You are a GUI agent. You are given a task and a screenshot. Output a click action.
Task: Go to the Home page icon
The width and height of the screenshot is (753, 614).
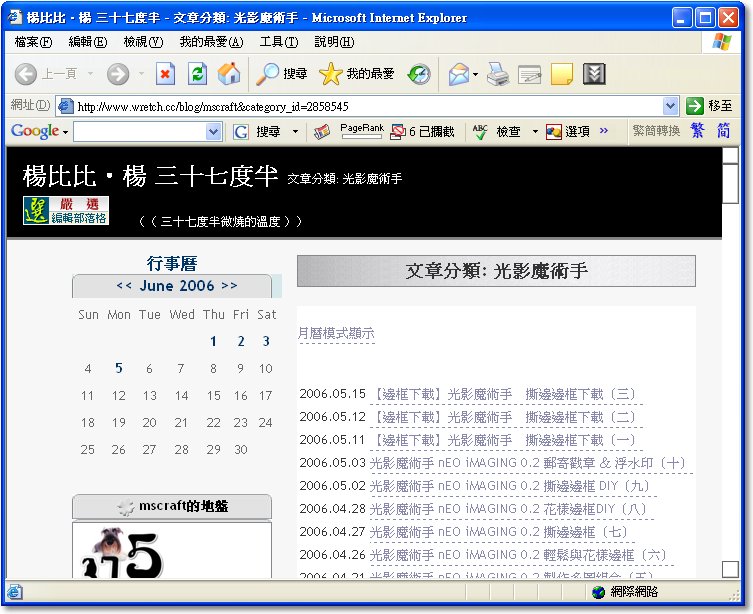[229, 74]
